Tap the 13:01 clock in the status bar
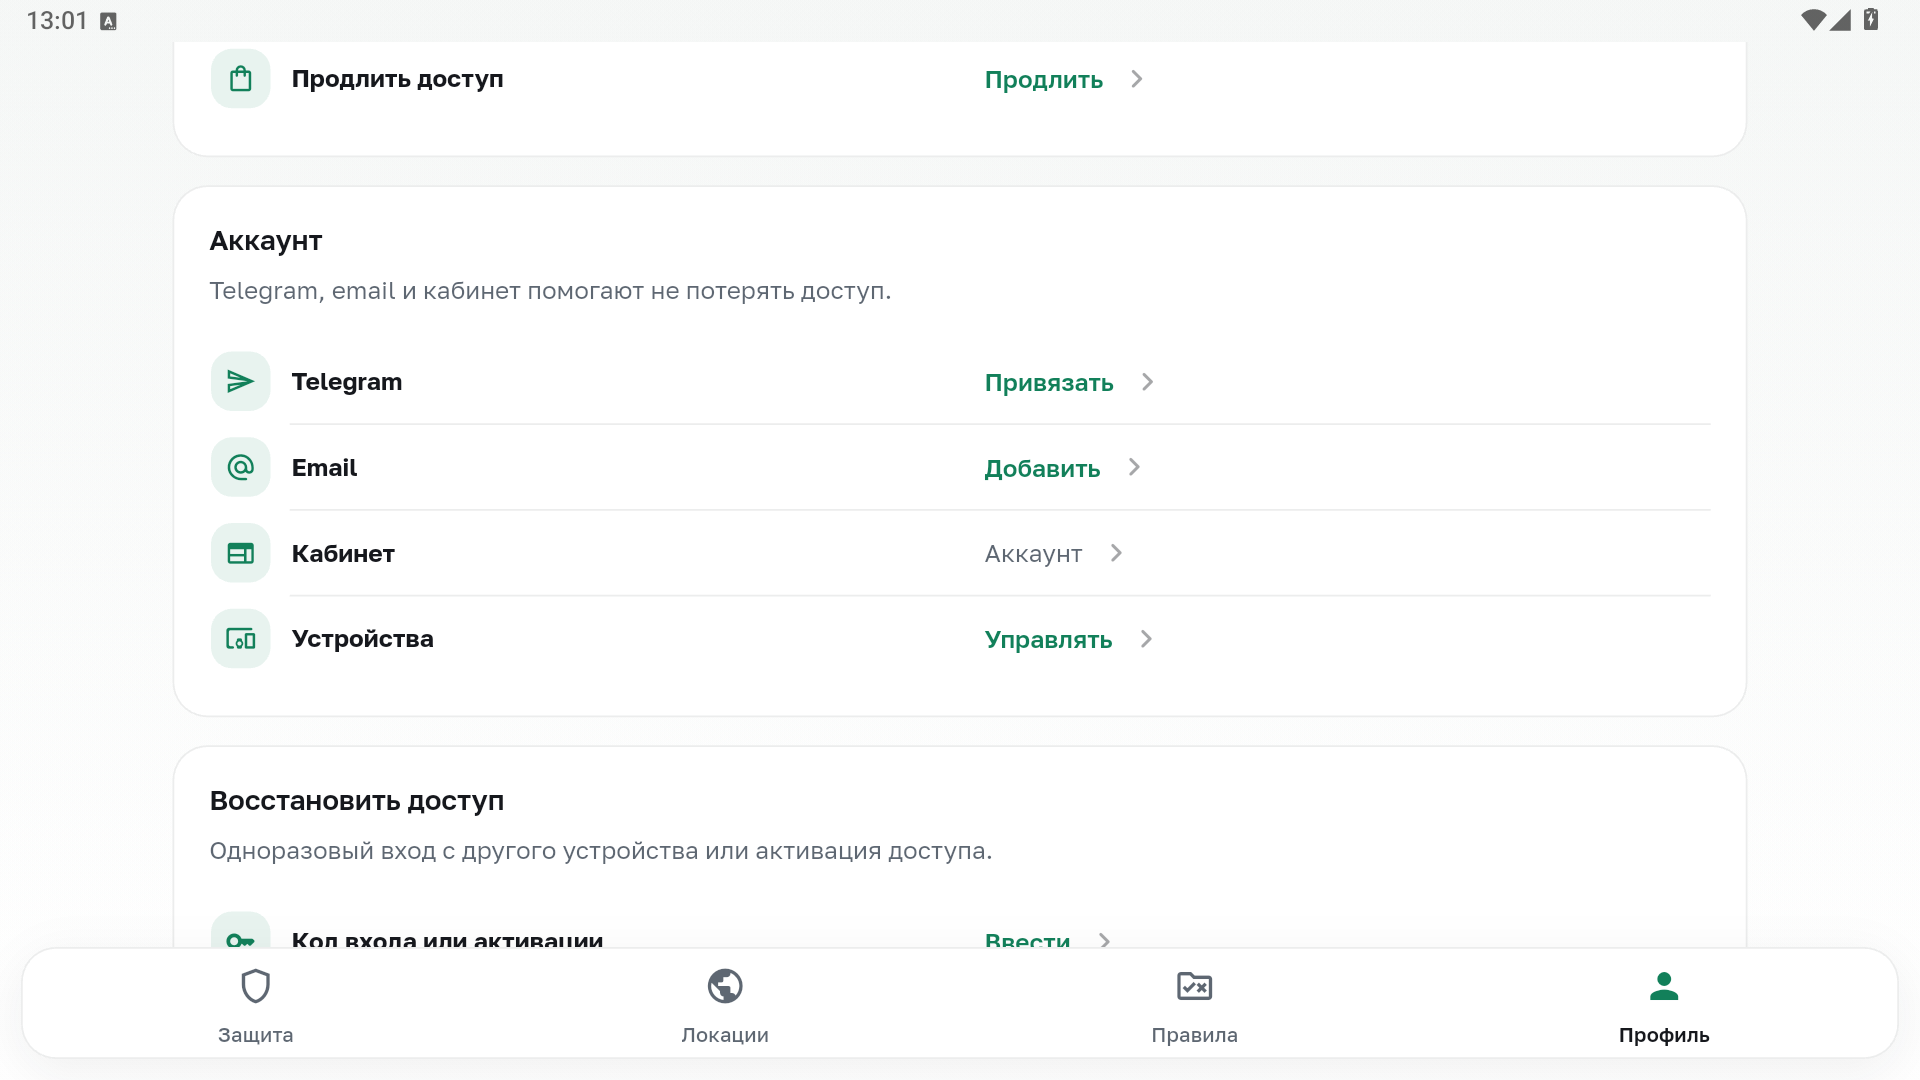Viewport: 1920px width, 1080px height. (x=57, y=21)
